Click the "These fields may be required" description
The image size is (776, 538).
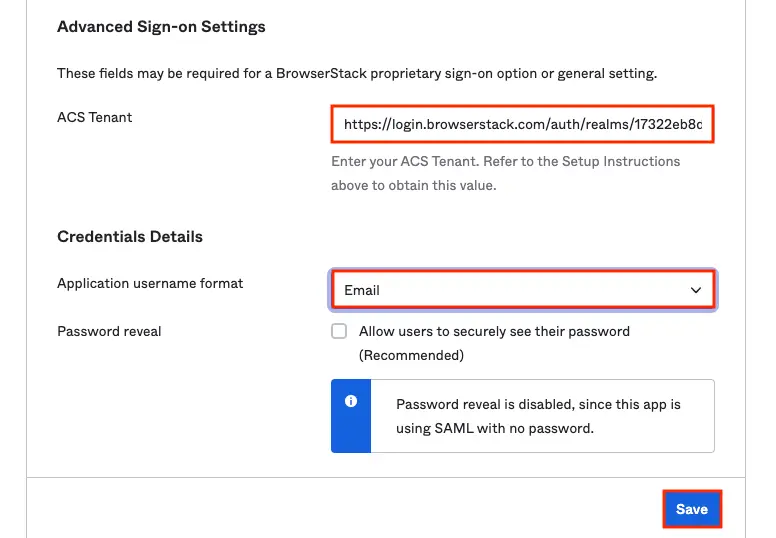tap(357, 74)
